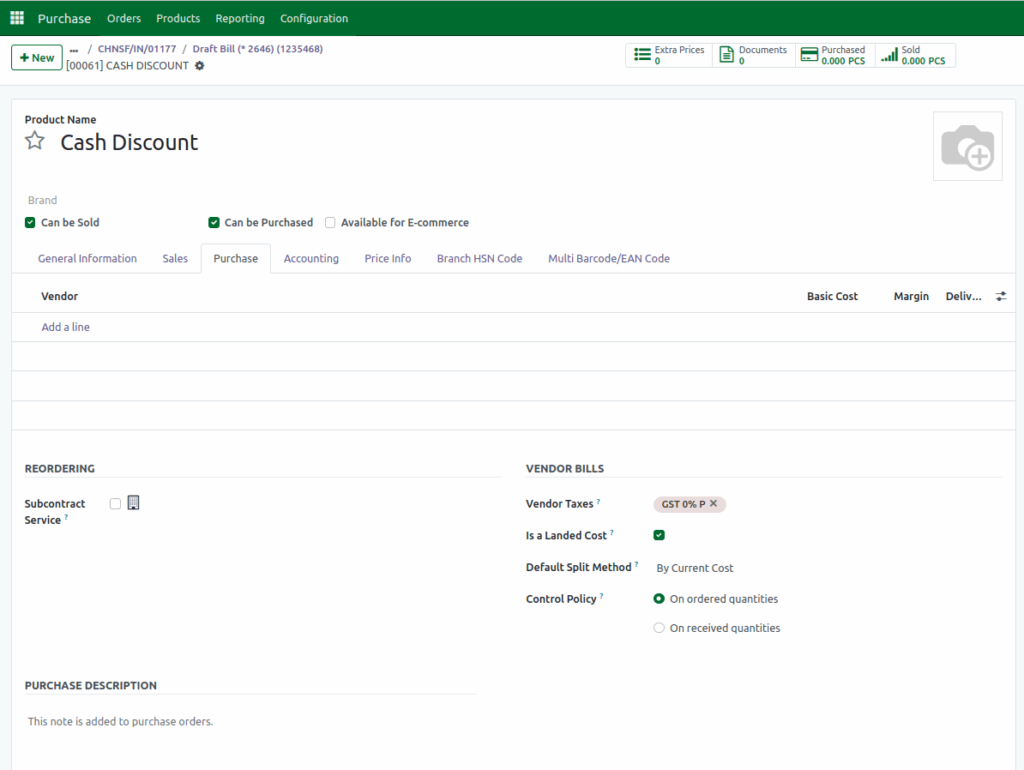Select On received quantities control policy
Screen dimensions: 1024x770
(659, 627)
